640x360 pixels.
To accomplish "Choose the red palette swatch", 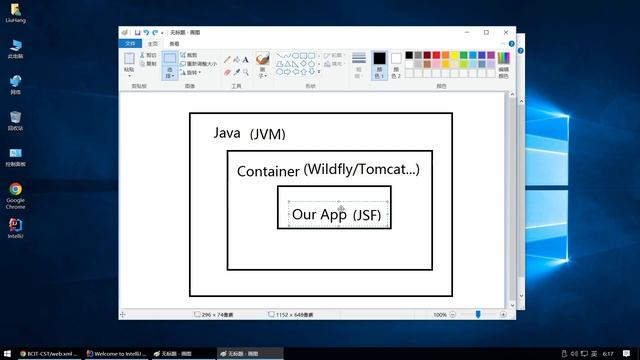I will click(436, 55).
